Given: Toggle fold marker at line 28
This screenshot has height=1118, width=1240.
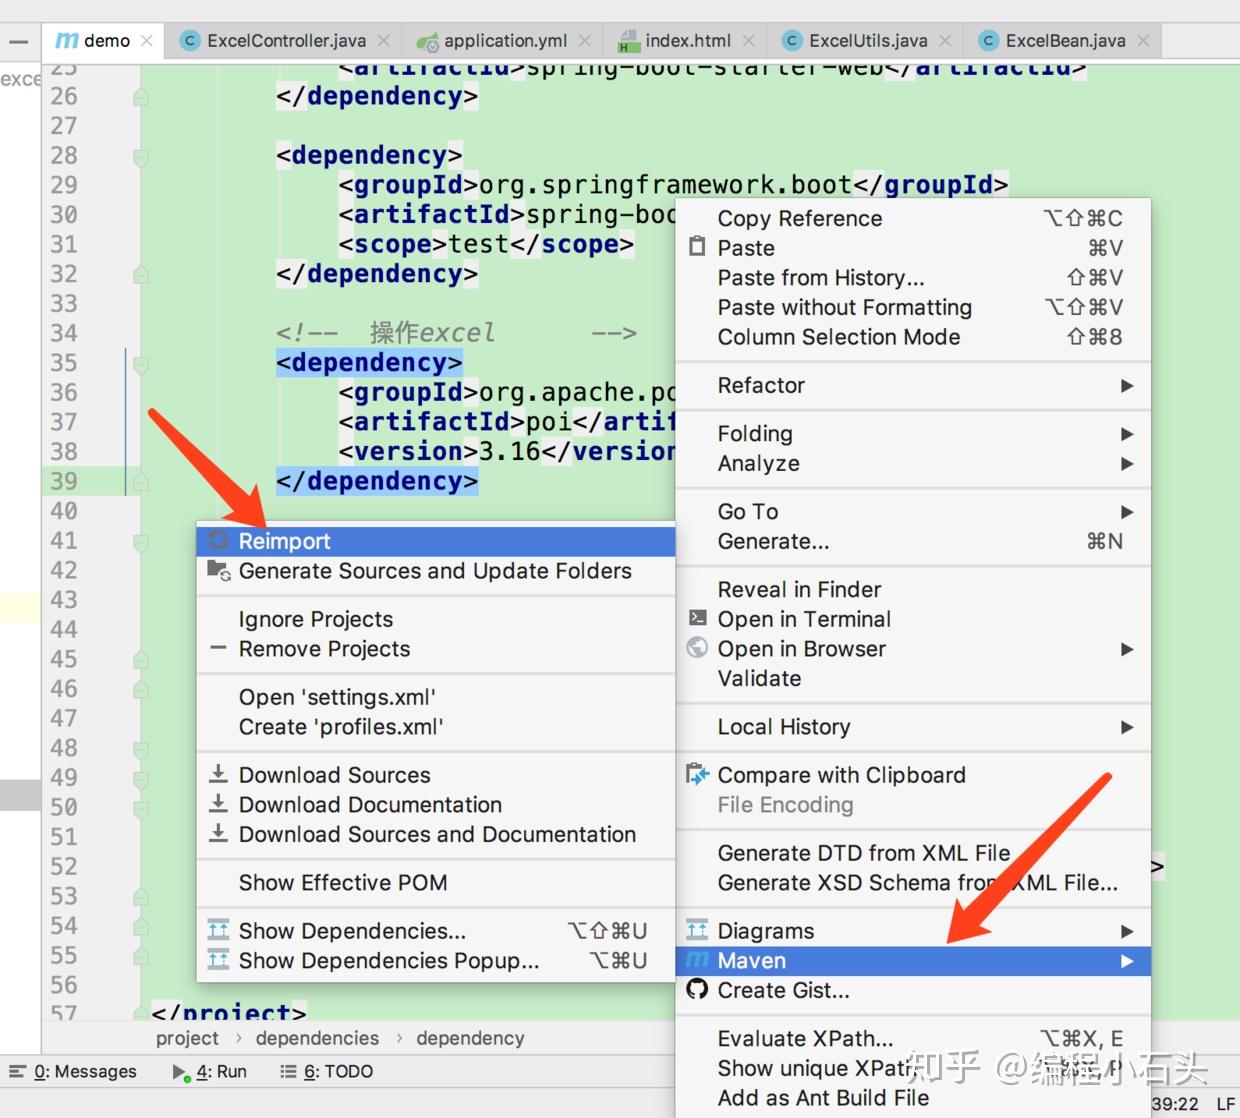Looking at the screenshot, I should click(141, 156).
